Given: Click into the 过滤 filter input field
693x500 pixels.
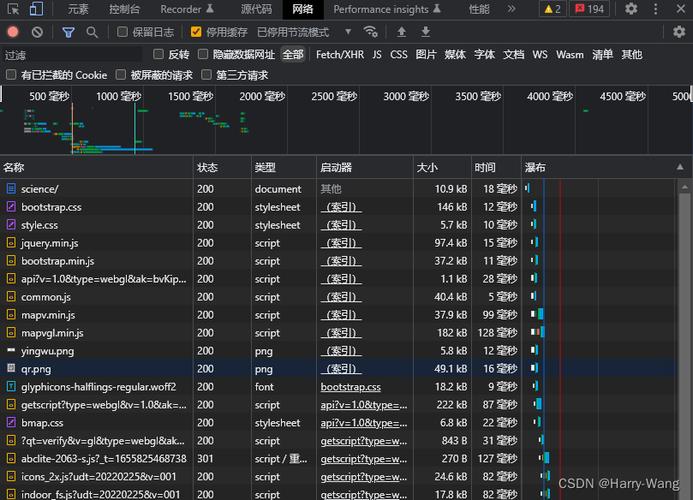Looking at the screenshot, I should (72, 55).
